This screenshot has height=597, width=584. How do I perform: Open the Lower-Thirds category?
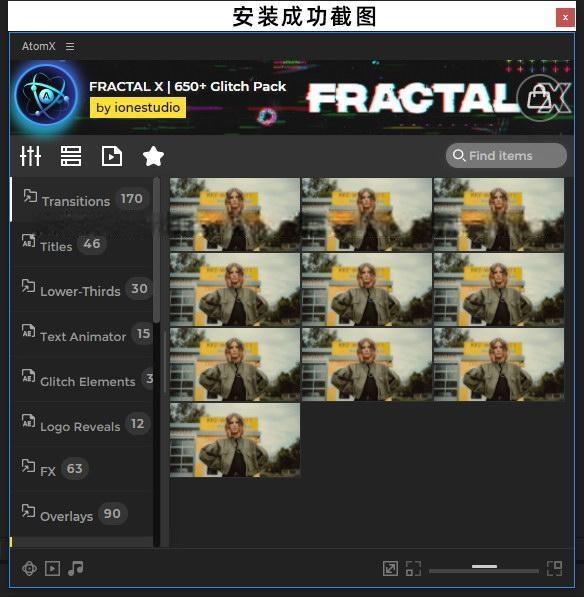(x=82, y=290)
